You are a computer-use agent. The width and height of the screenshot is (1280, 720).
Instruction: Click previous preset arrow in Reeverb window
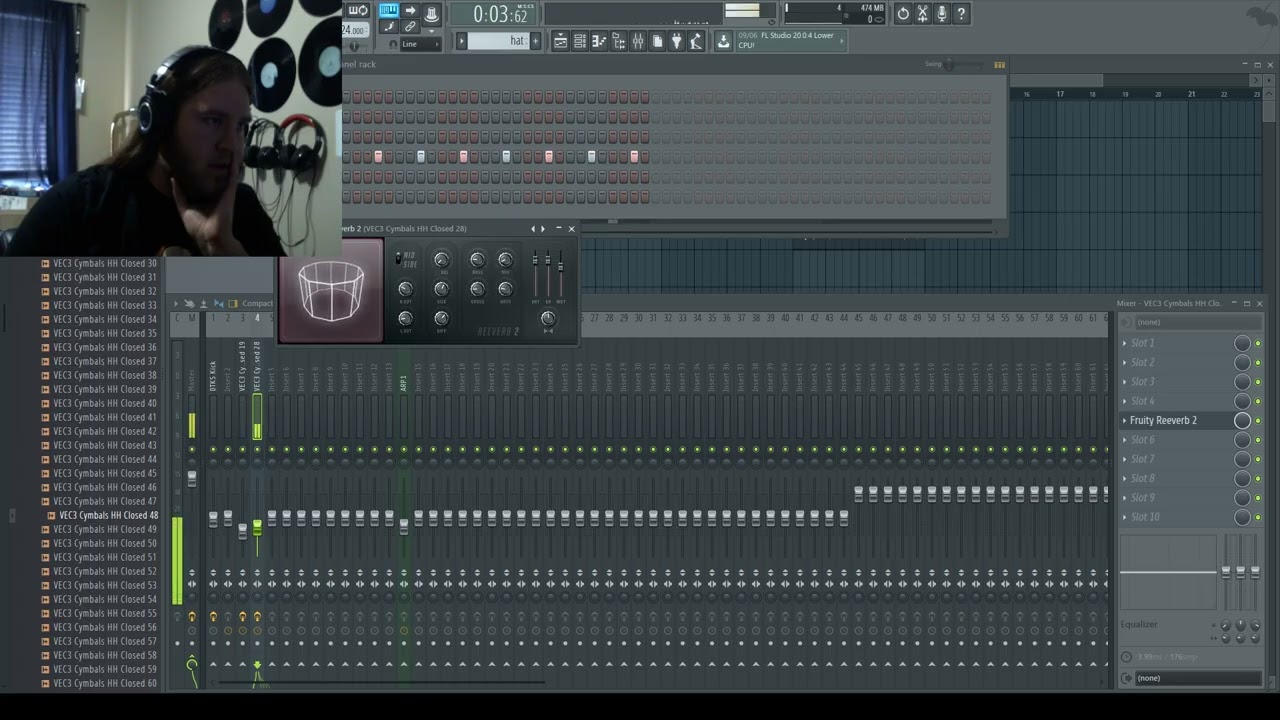pos(533,229)
